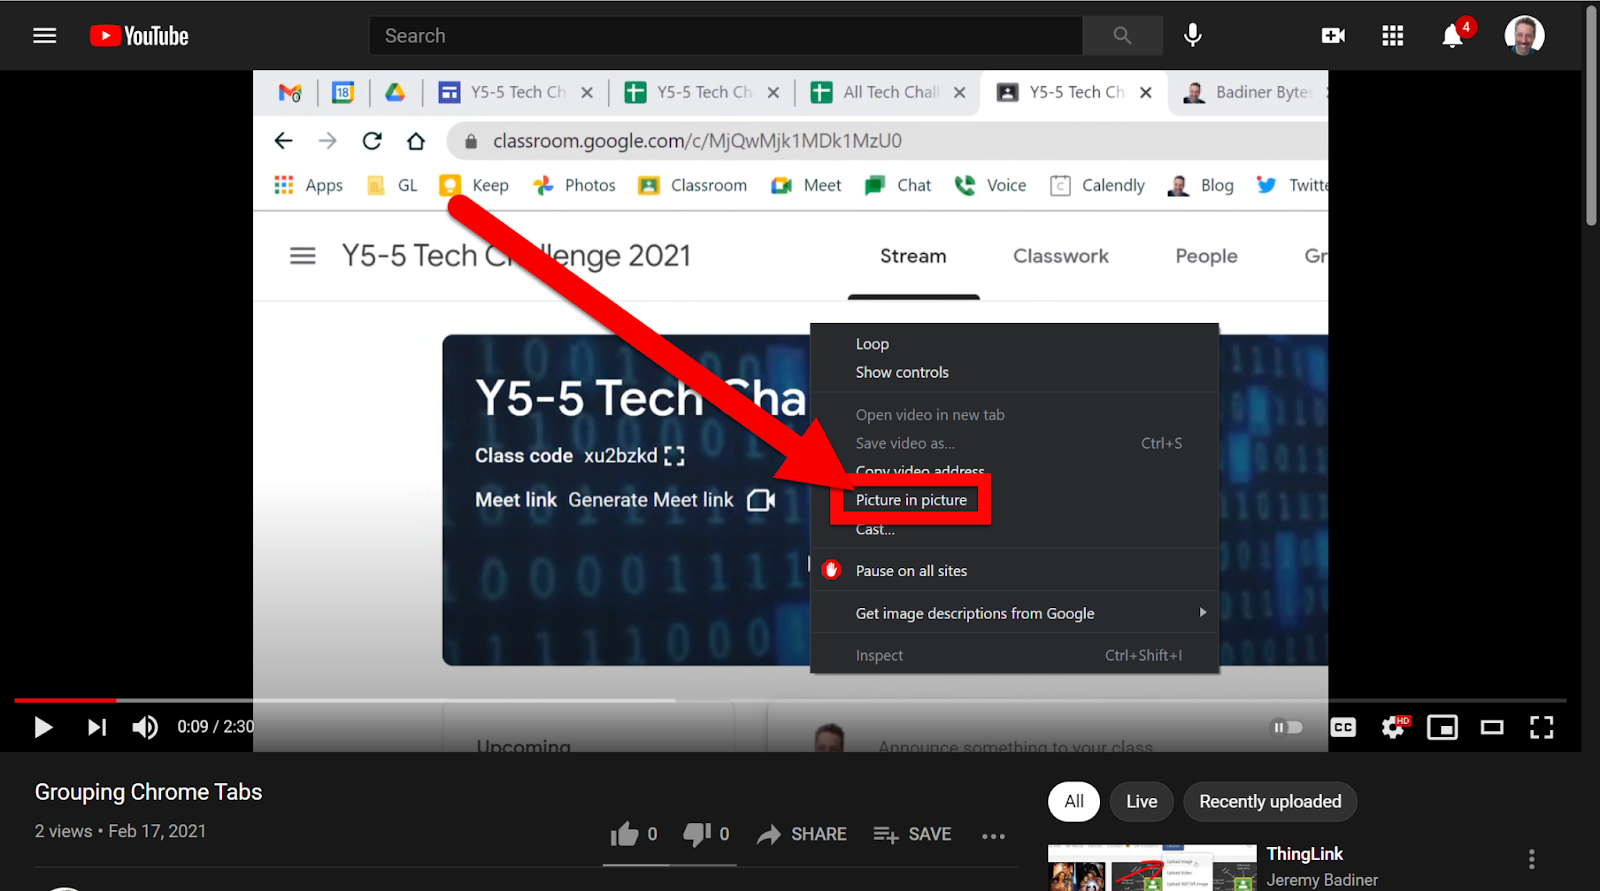The image size is (1600, 891).
Task: Select the All filter chip
Action: 1074,801
